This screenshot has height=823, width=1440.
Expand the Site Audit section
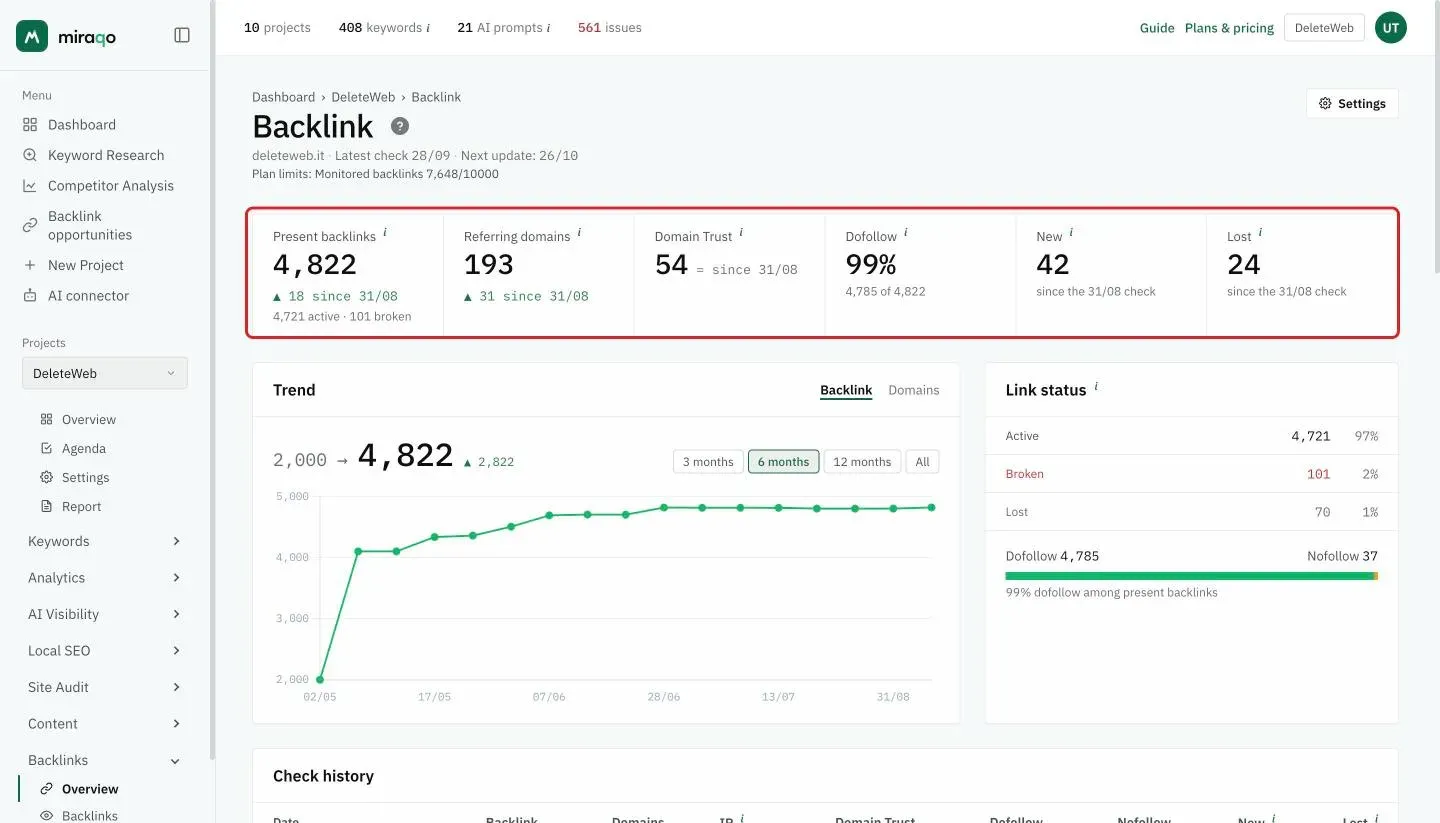105,687
